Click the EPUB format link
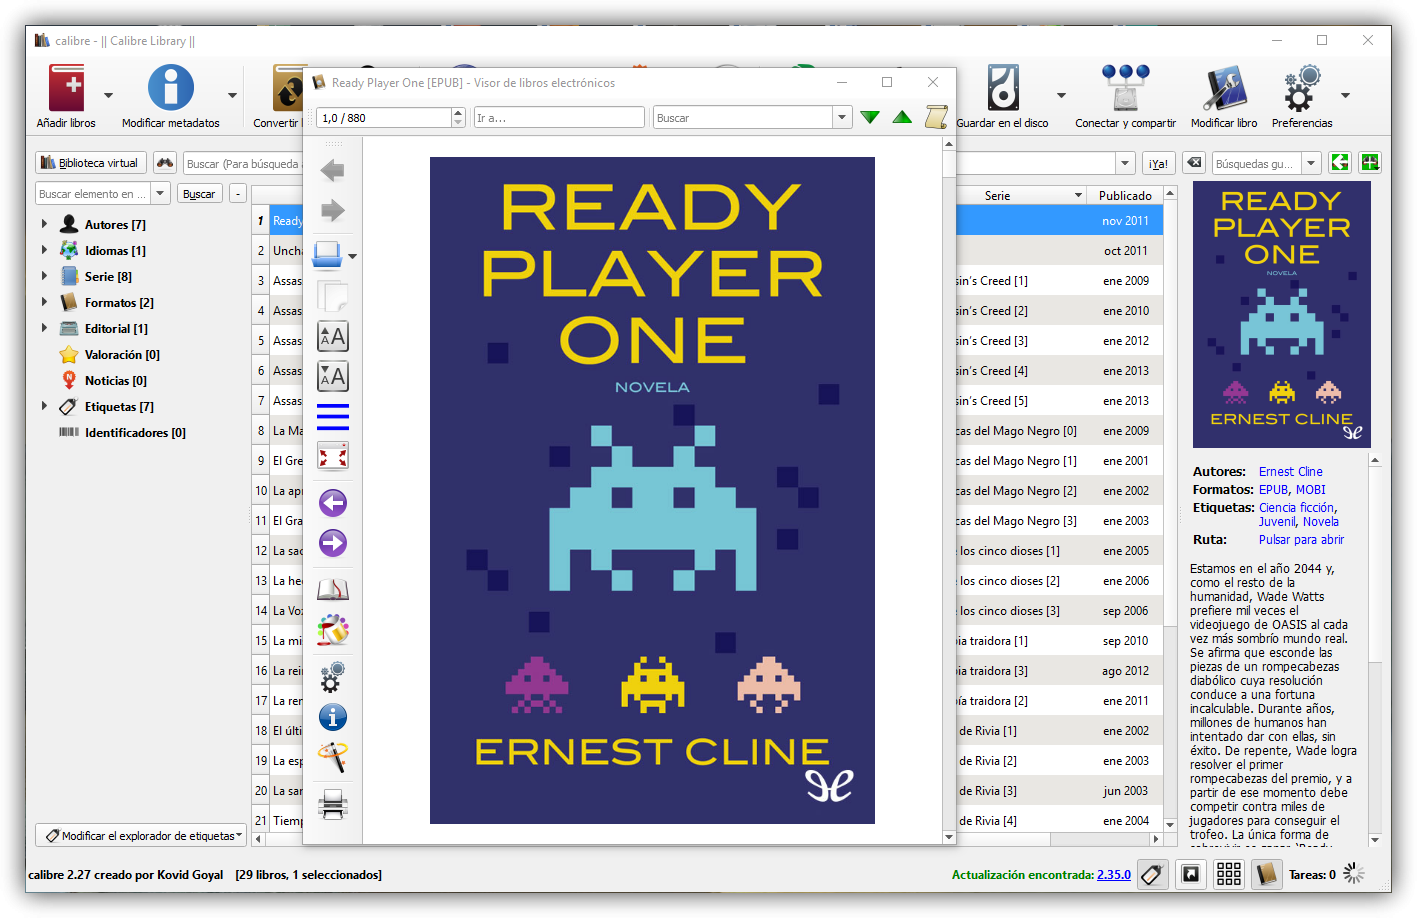This screenshot has width=1417, height=918. tap(1273, 490)
